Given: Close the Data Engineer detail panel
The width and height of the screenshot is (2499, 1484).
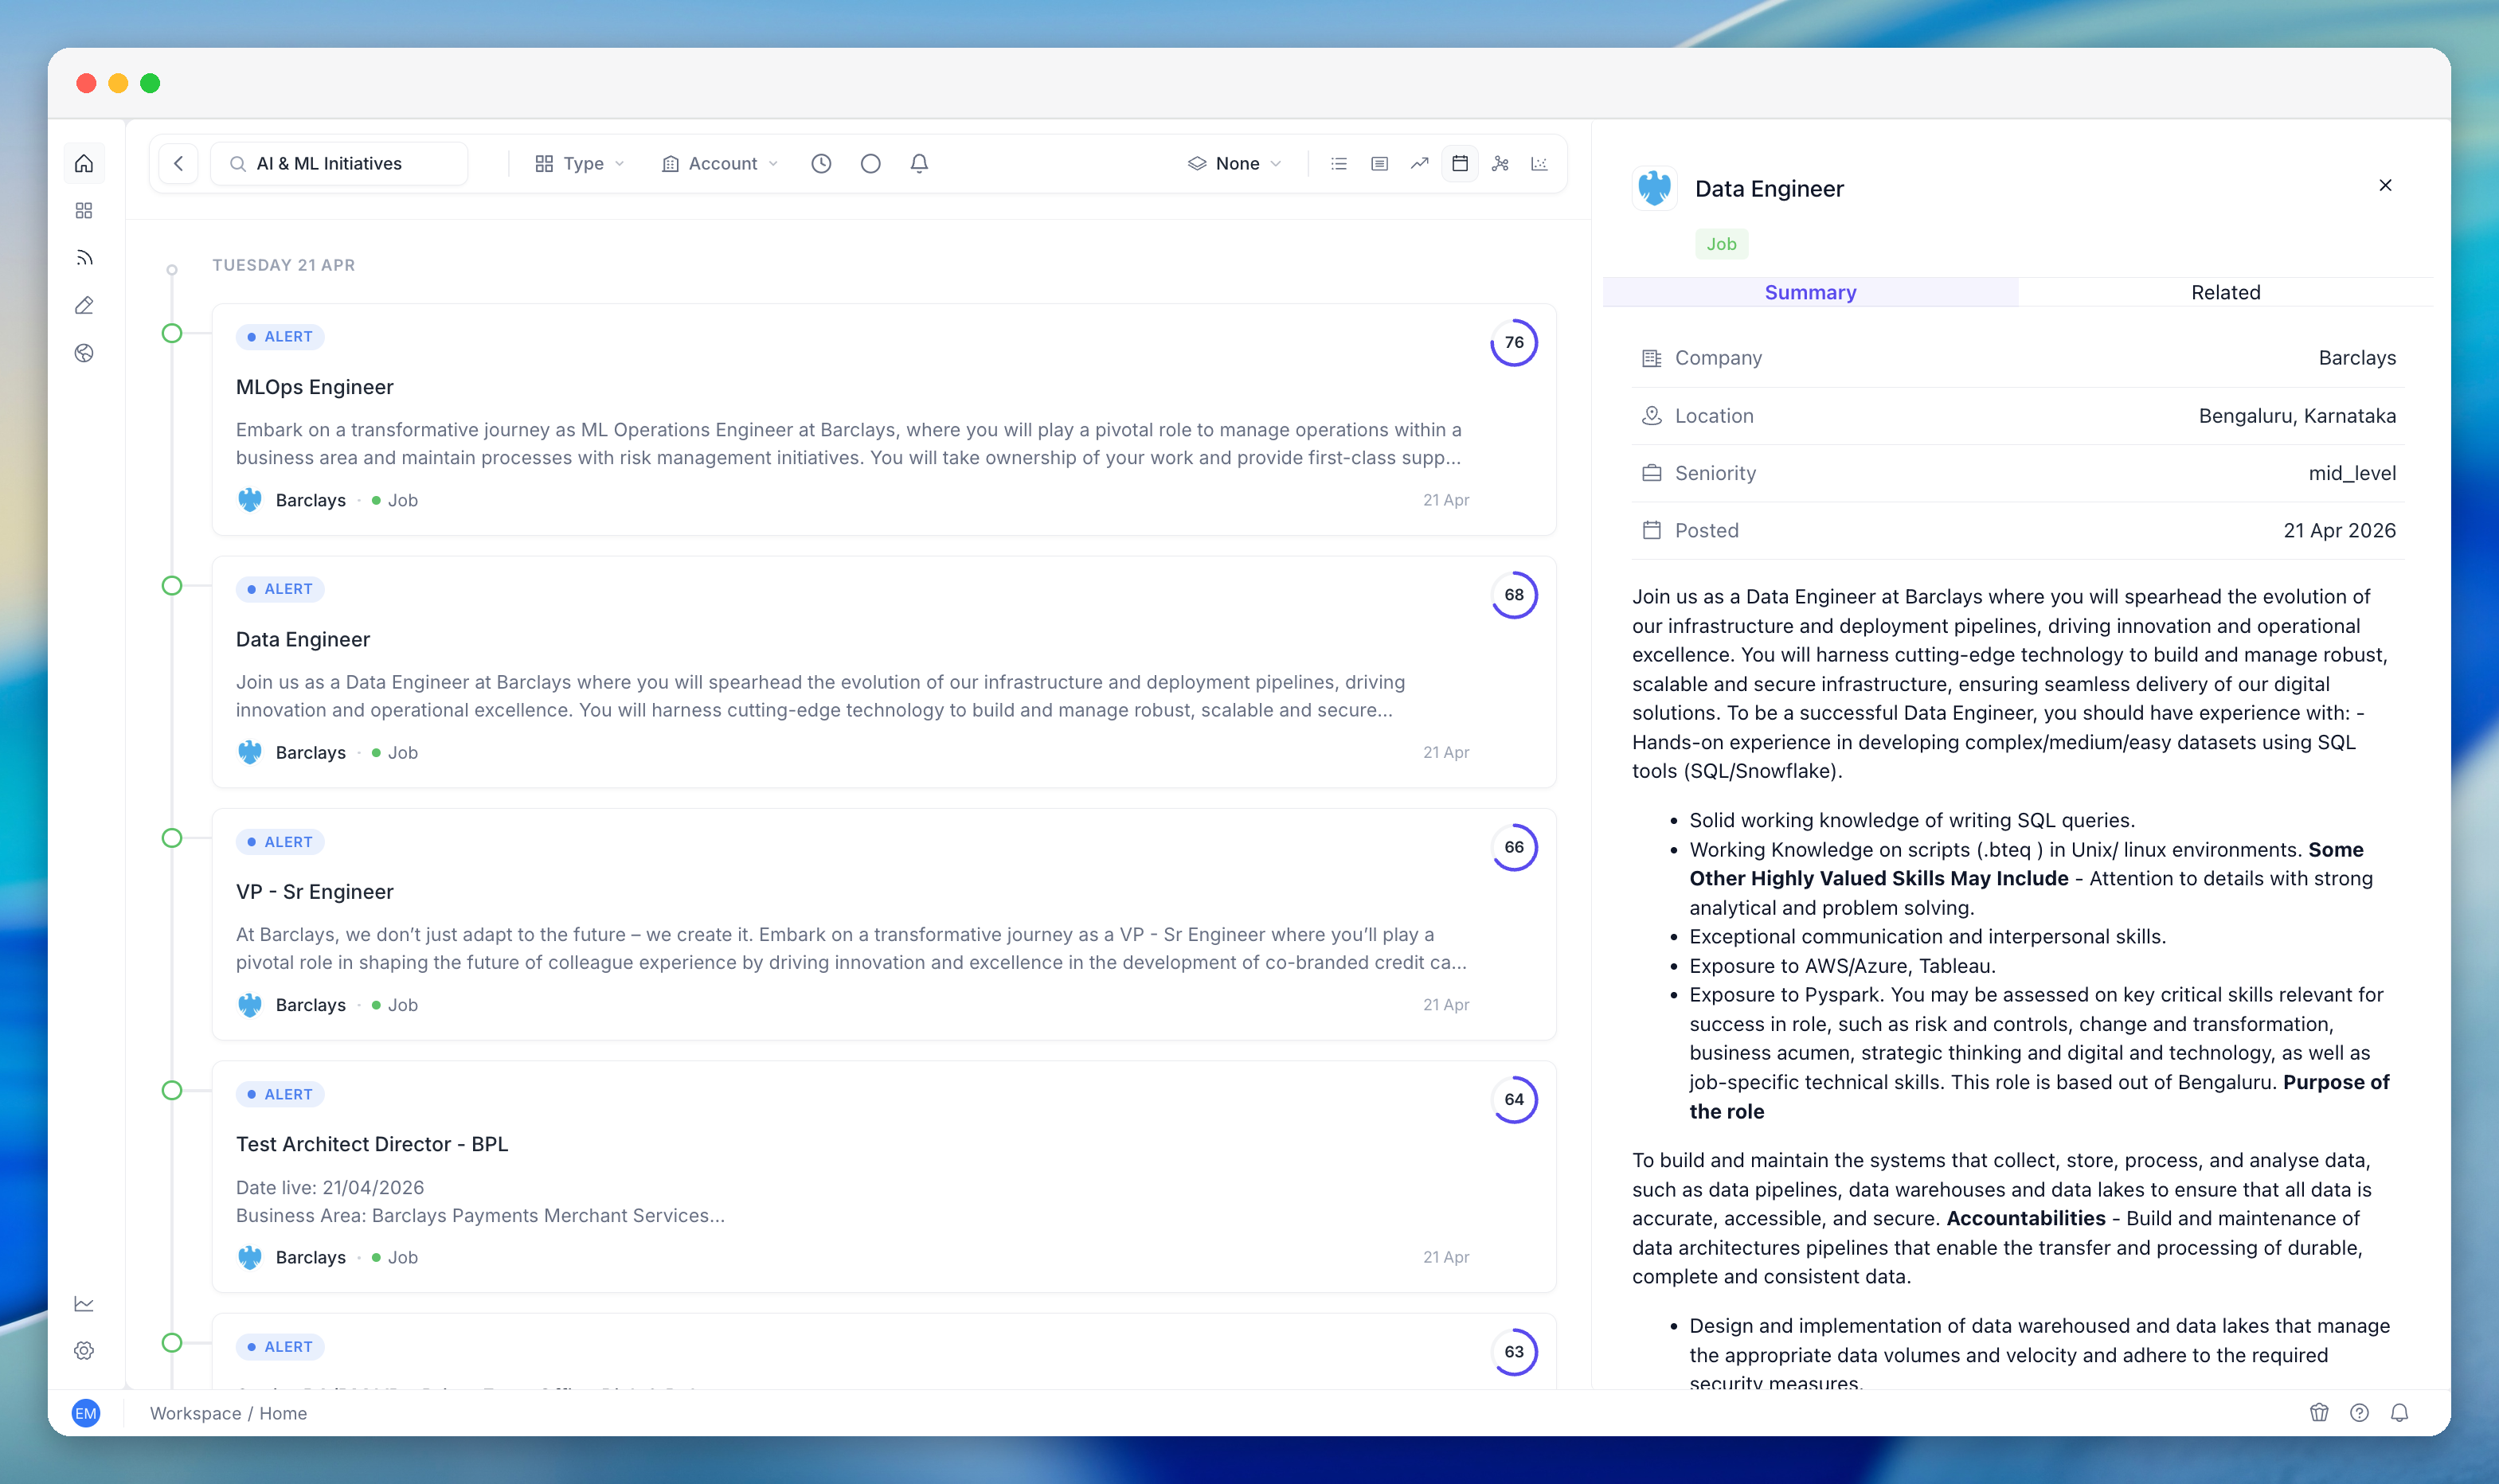Looking at the screenshot, I should (2386, 185).
